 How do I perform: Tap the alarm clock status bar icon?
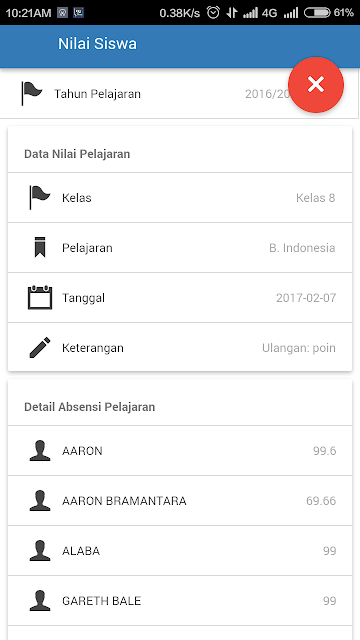click(x=213, y=13)
